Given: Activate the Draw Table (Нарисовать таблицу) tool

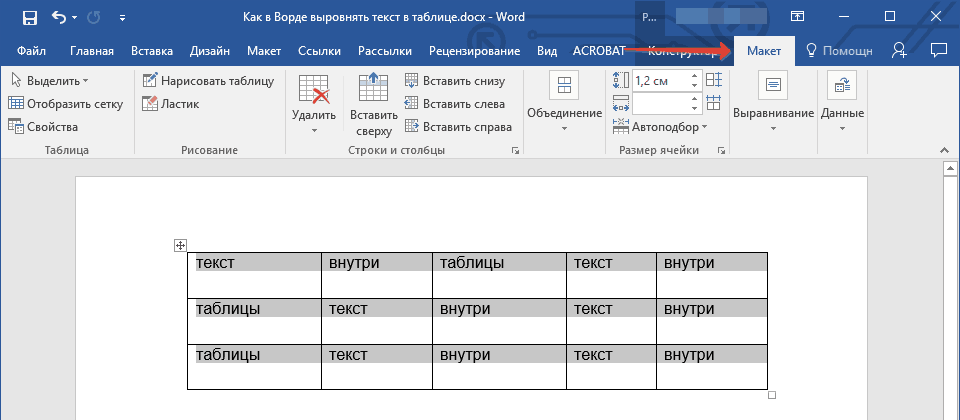Looking at the screenshot, I should [x=207, y=81].
